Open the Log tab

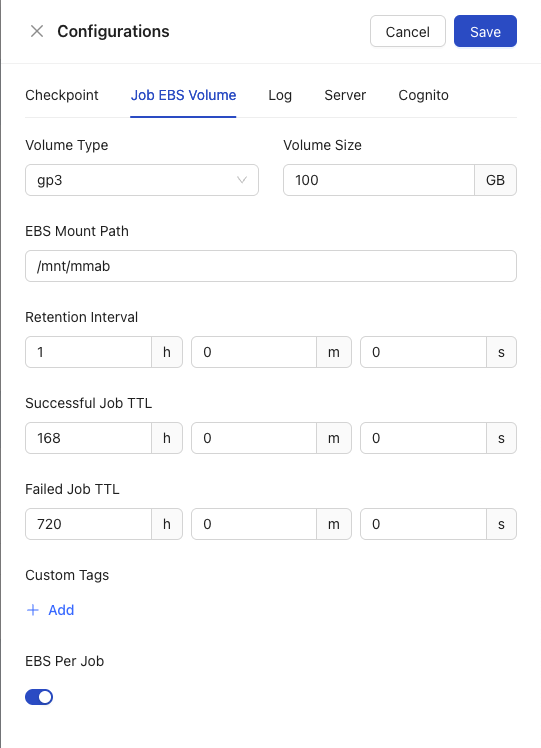(x=280, y=95)
